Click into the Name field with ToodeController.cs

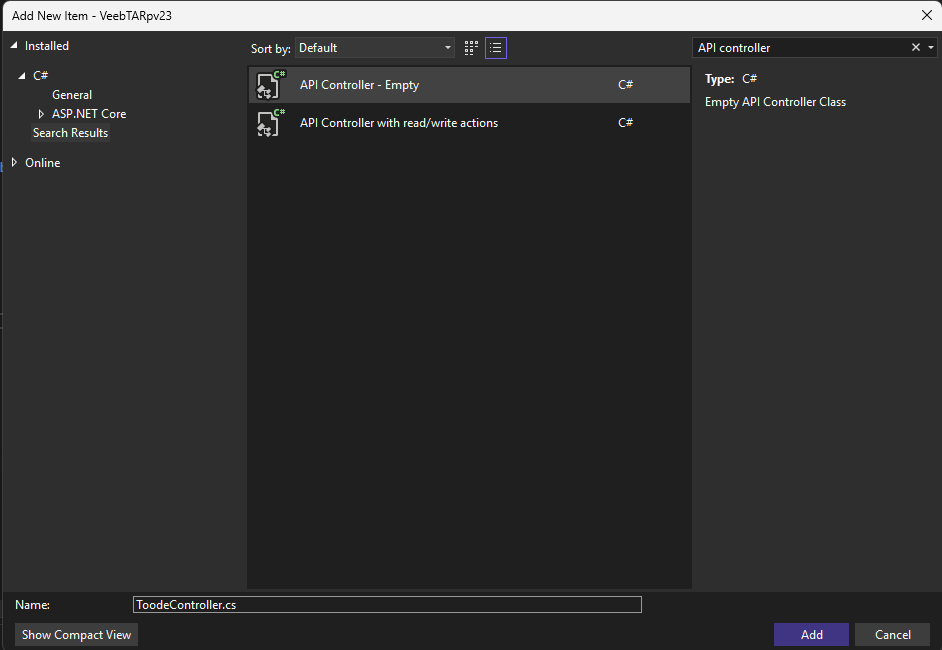387,605
